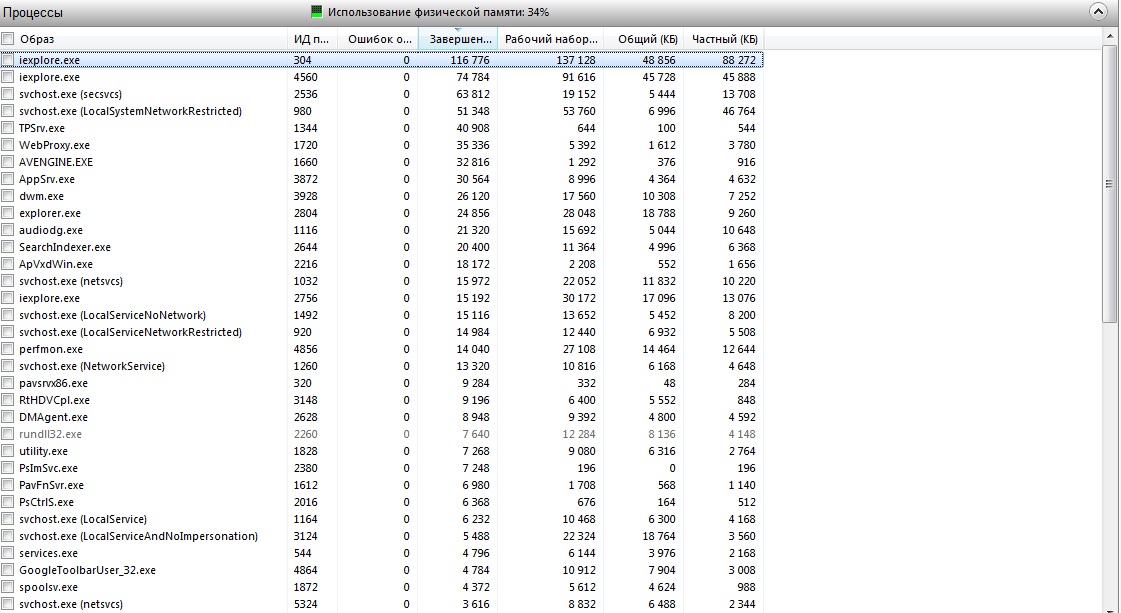Tick the AVENGINE.EXE checkbox
The width and height of the screenshot is (1121, 613).
click(x=8, y=162)
